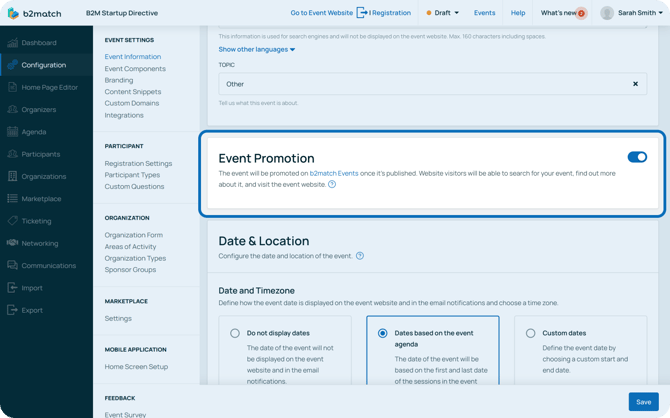670x418 pixels.
Task: Open Marketplace Settings link
Action: [118, 318]
